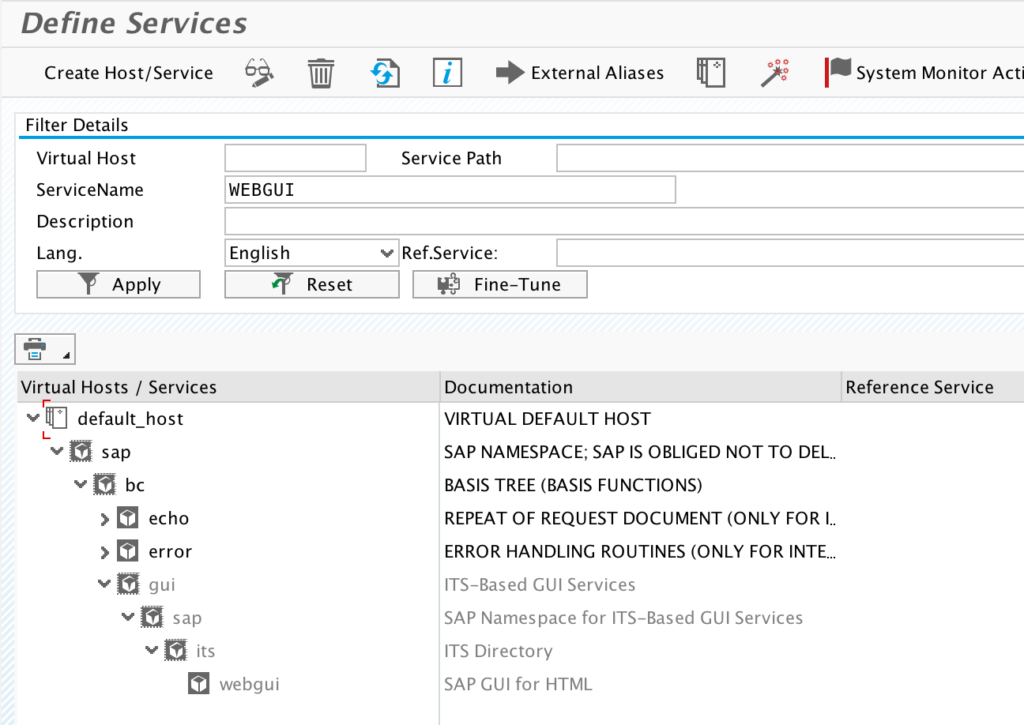Screen dimensions: 1024x725
Task: Click inside the ServiceName input field
Action: [450, 189]
